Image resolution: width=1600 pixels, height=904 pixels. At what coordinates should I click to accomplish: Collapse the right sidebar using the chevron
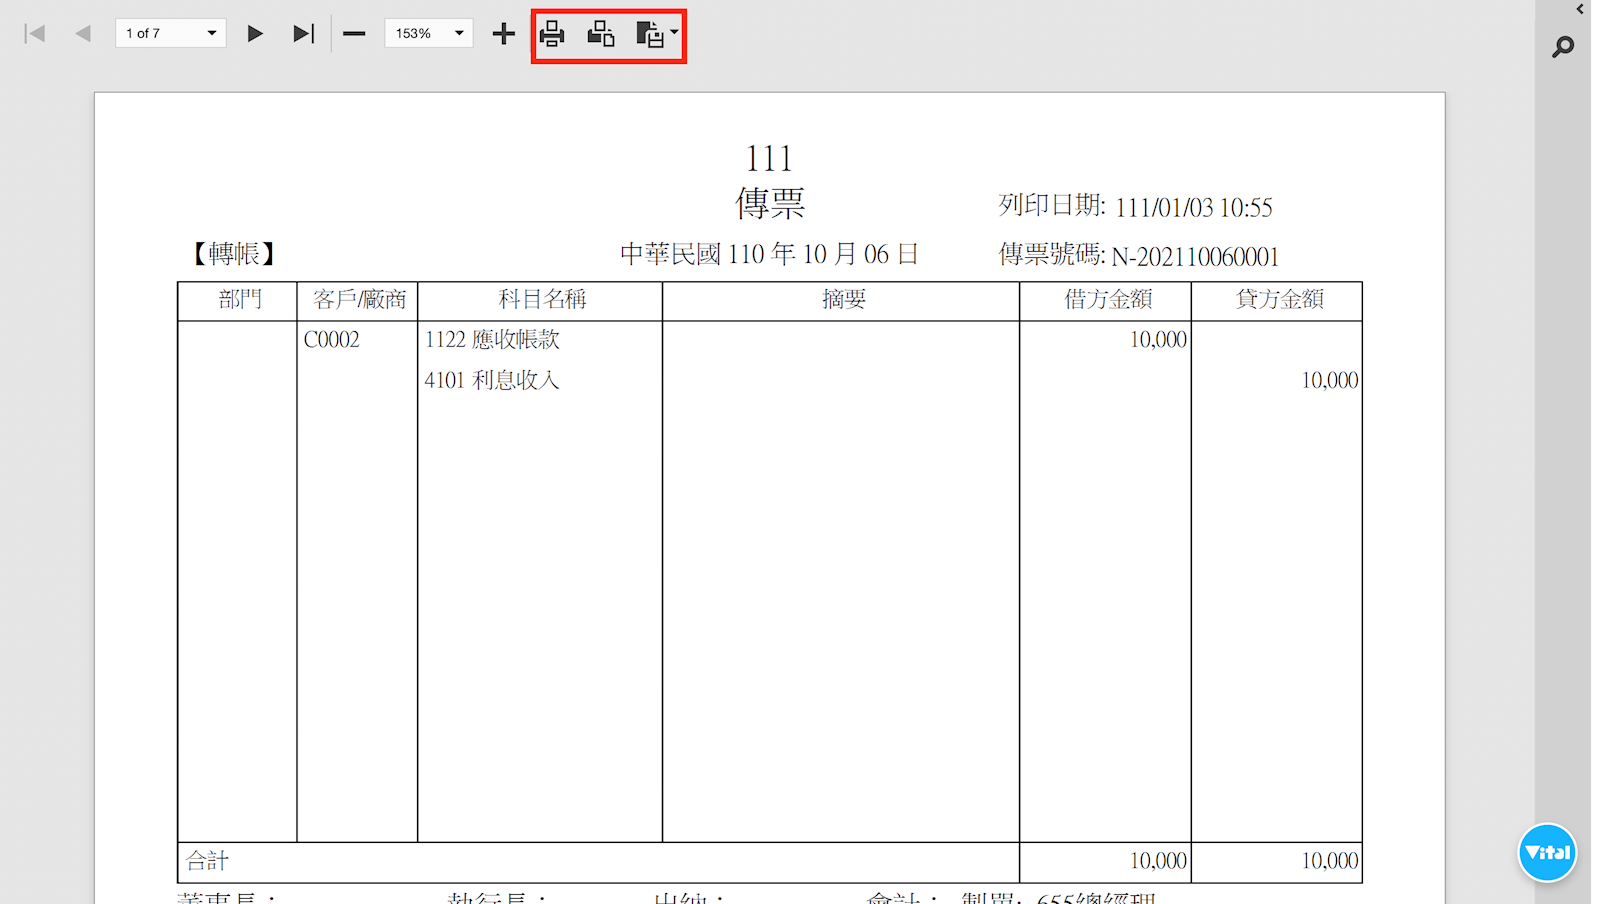(x=1580, y=9)
